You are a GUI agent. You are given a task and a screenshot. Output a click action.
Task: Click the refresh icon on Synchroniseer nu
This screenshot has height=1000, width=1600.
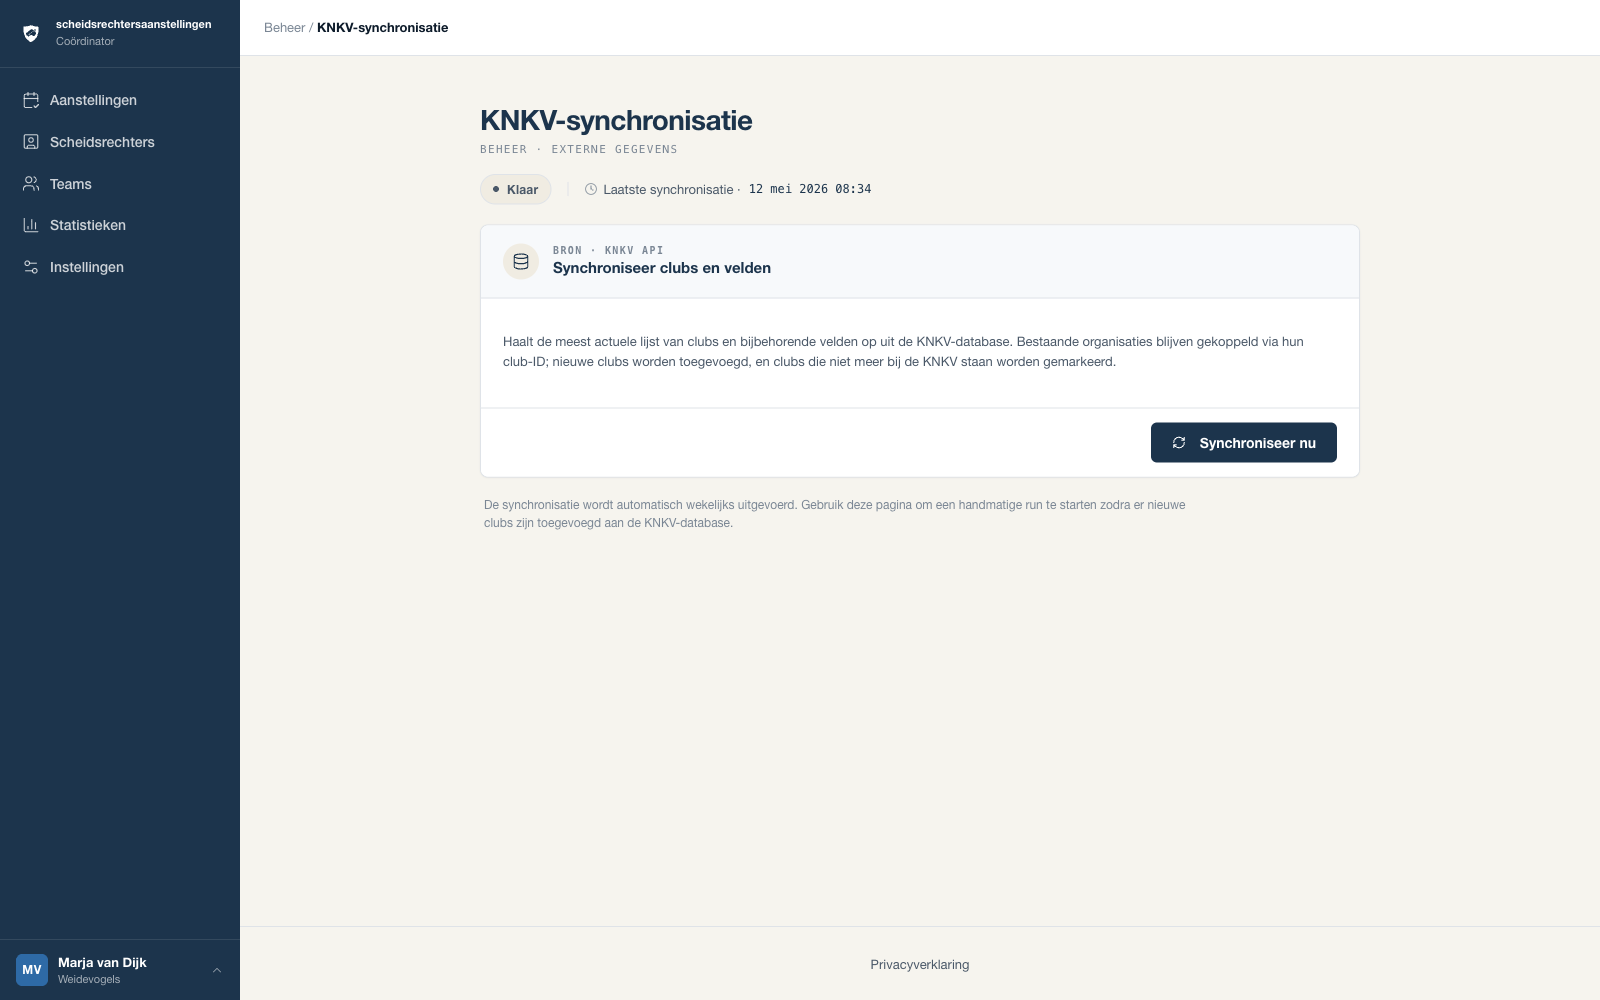tap(1179, 443)
